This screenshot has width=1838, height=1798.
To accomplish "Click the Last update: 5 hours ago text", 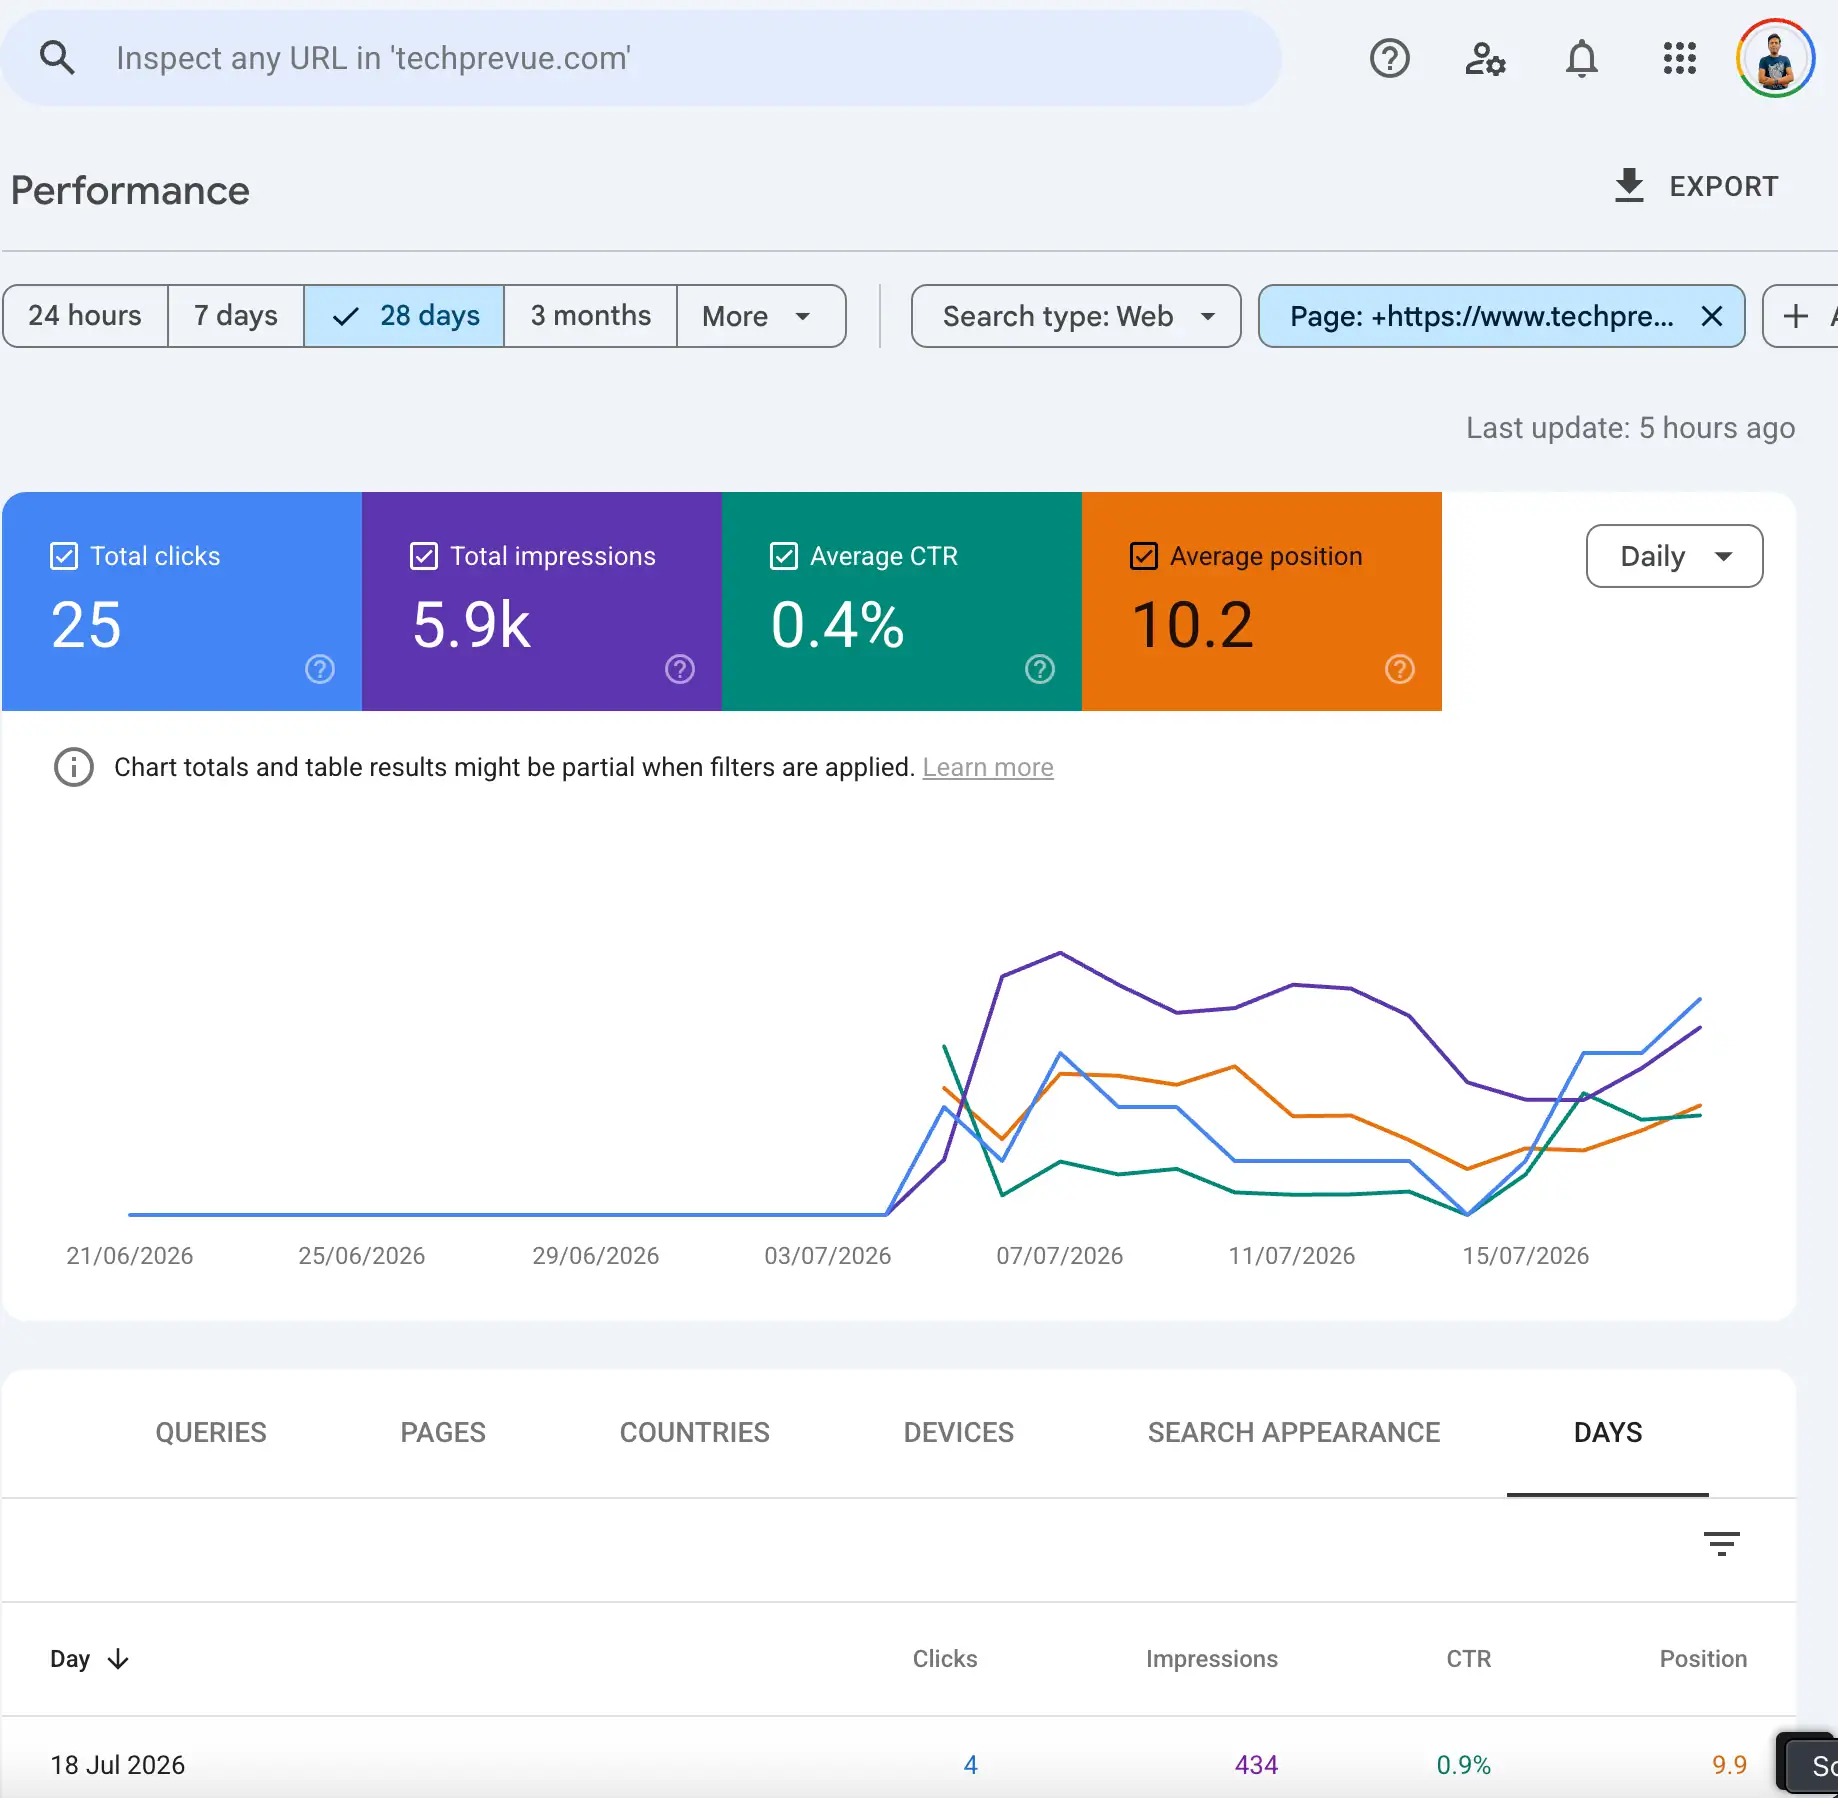I will pos(1630,428).
